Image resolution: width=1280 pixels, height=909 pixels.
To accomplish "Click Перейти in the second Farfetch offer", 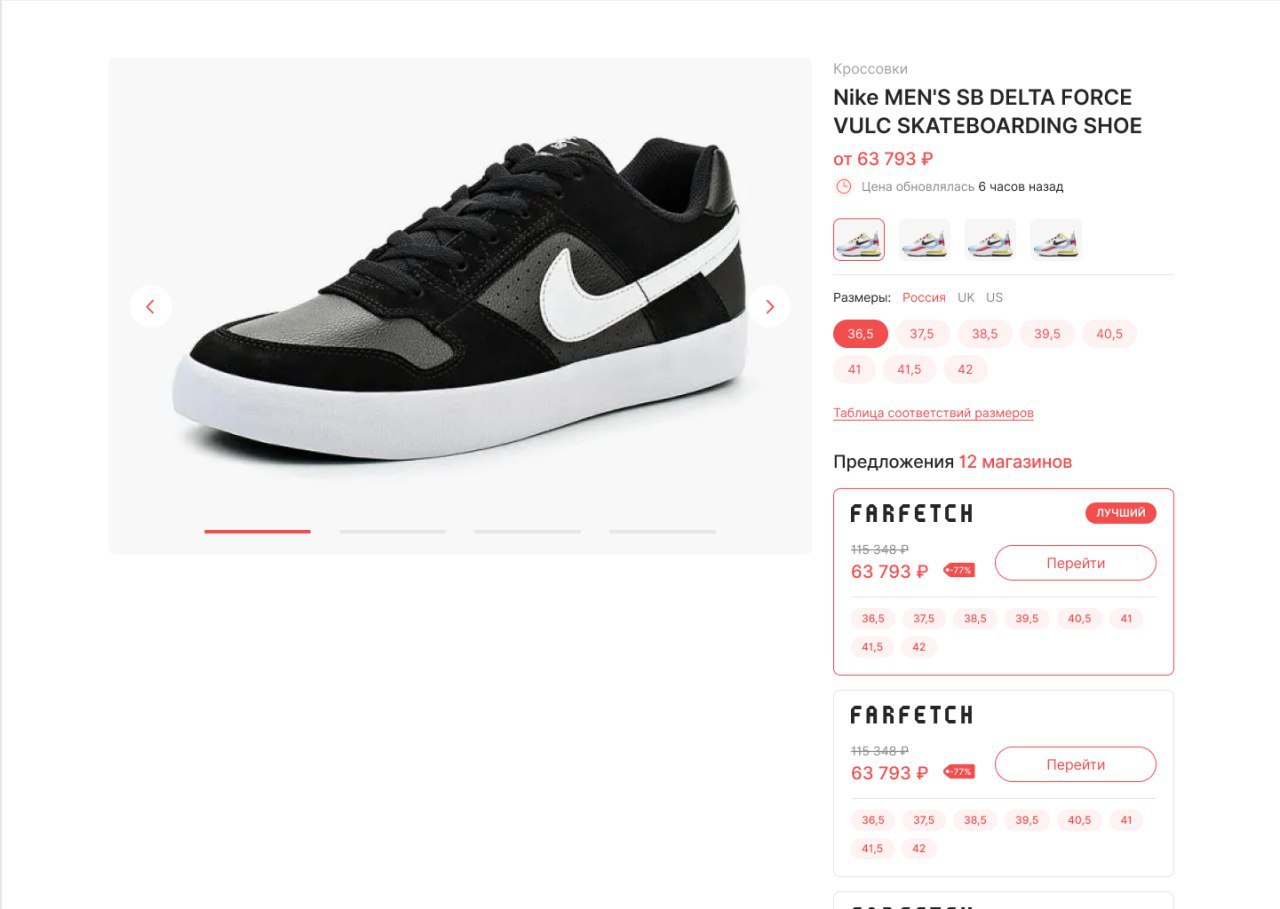I will pos(1075,765).
